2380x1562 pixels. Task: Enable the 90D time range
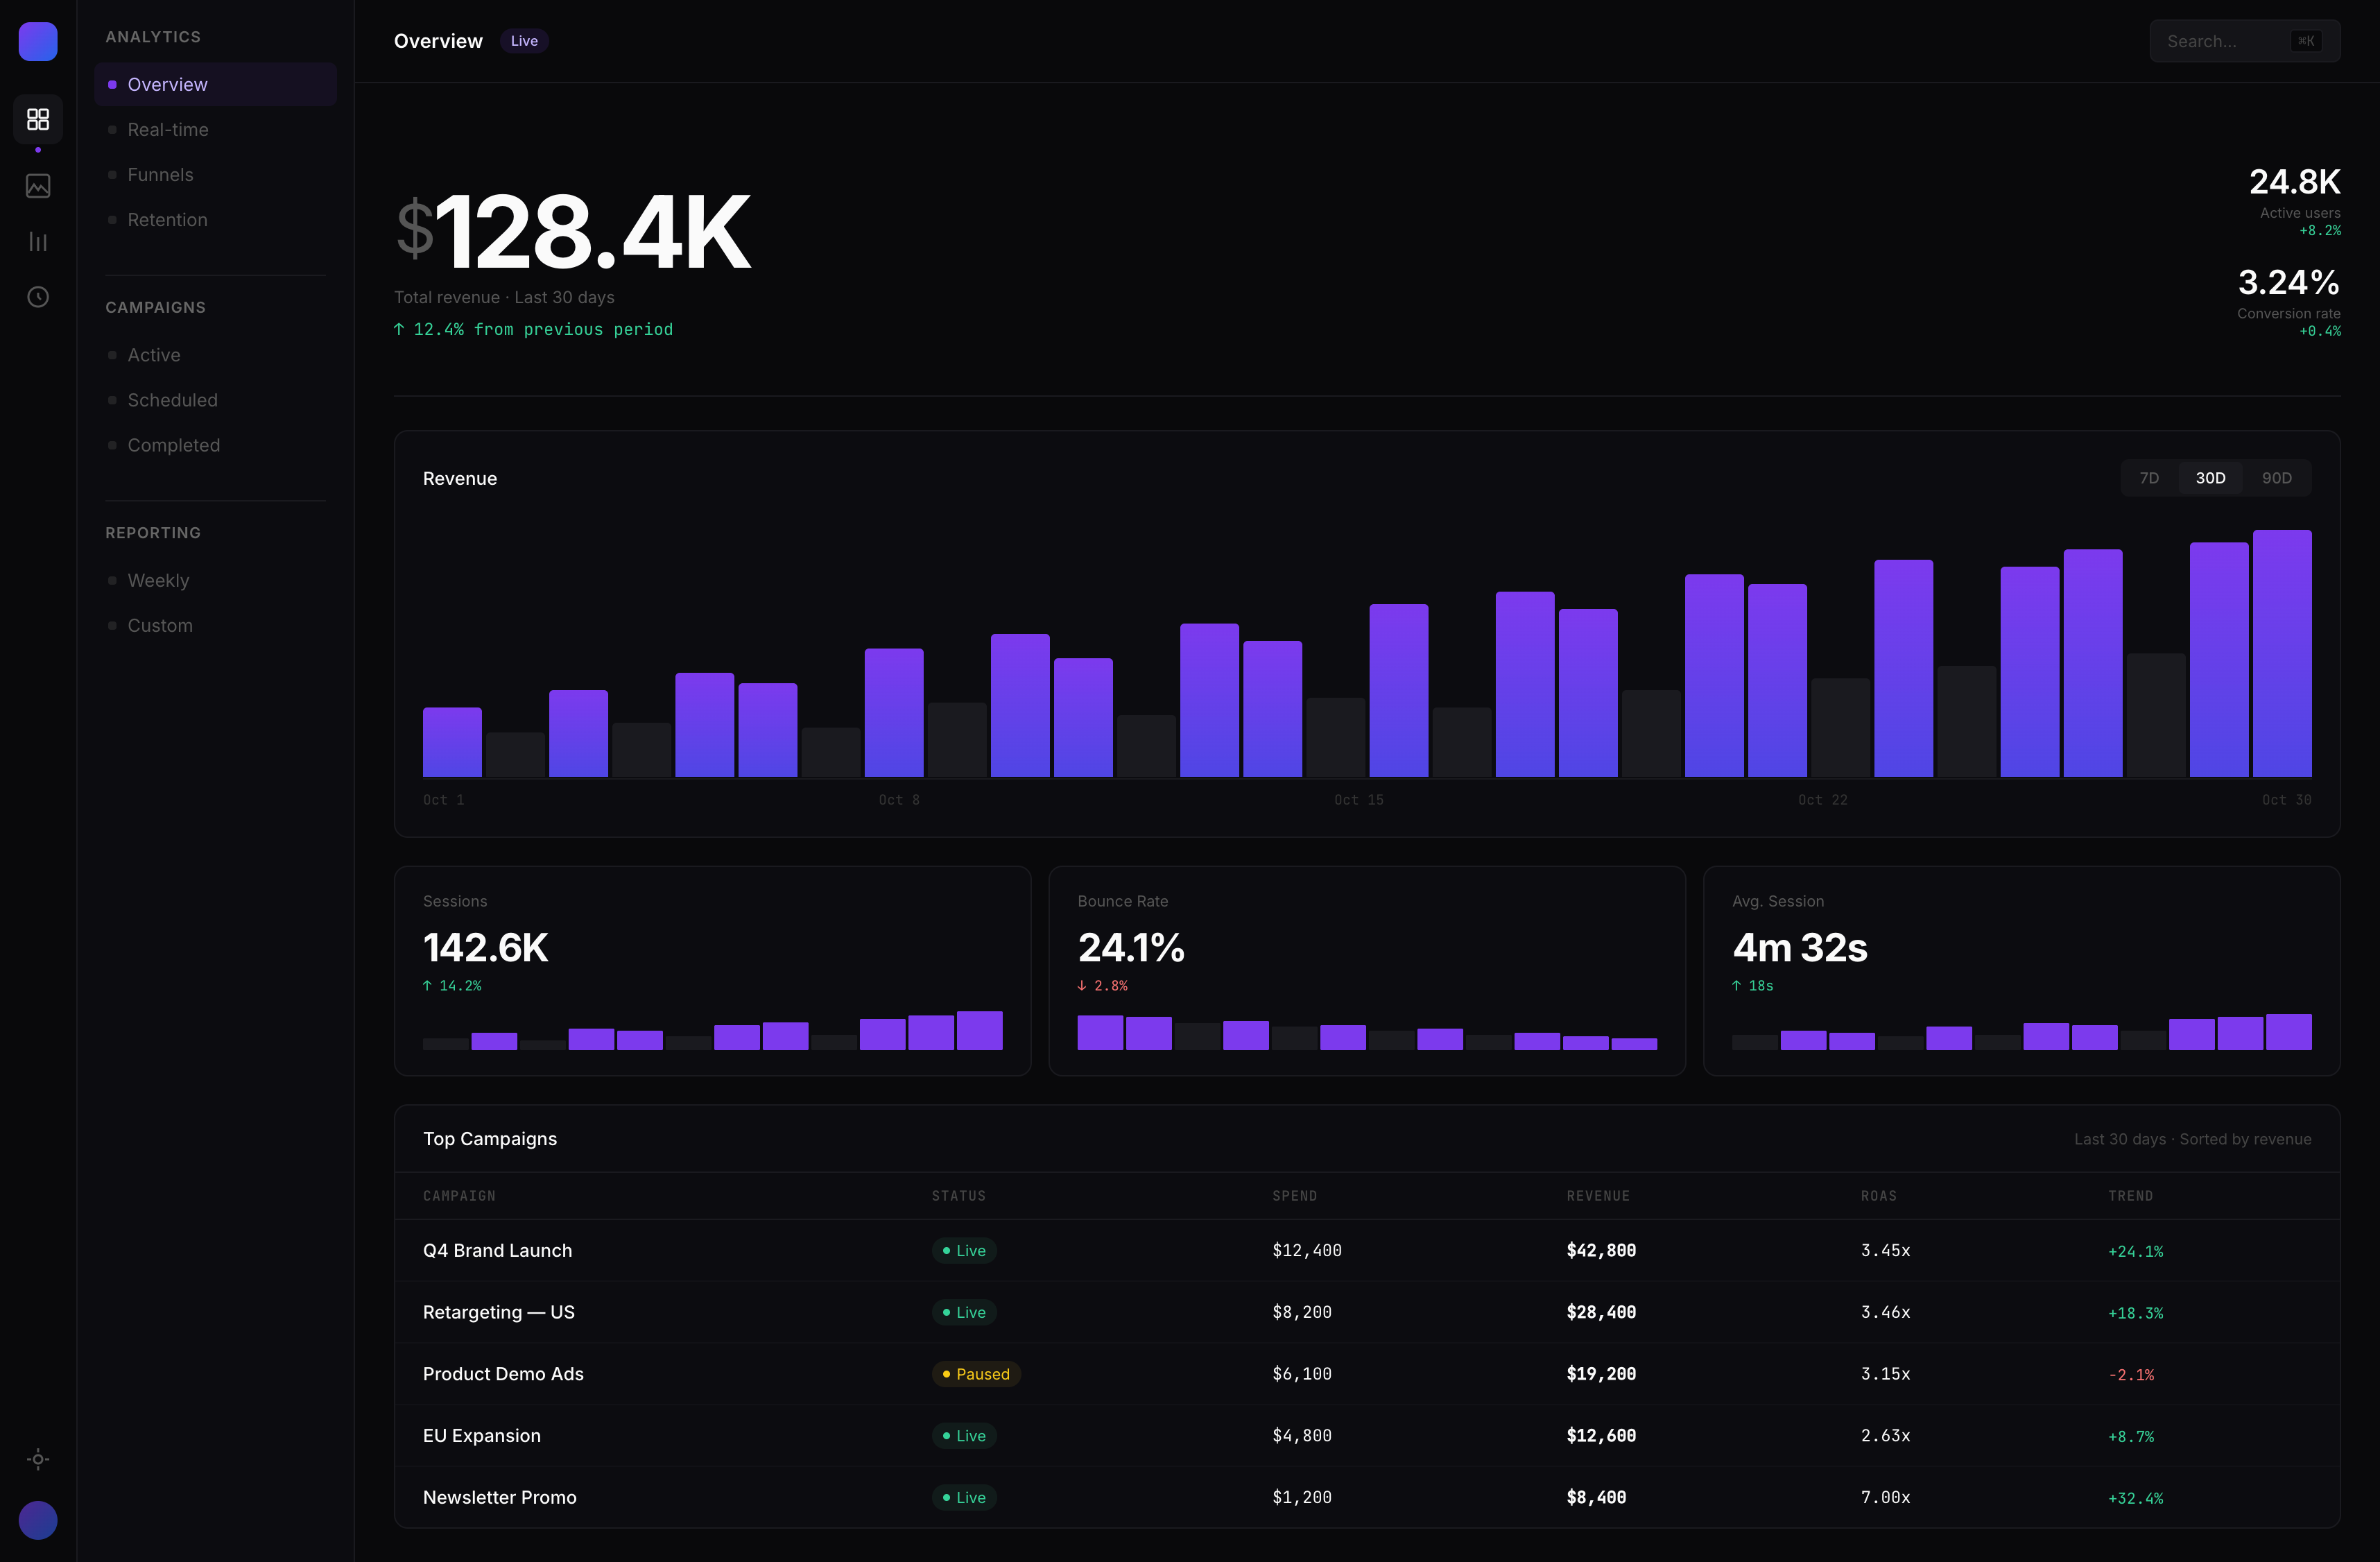(2277, 478)
